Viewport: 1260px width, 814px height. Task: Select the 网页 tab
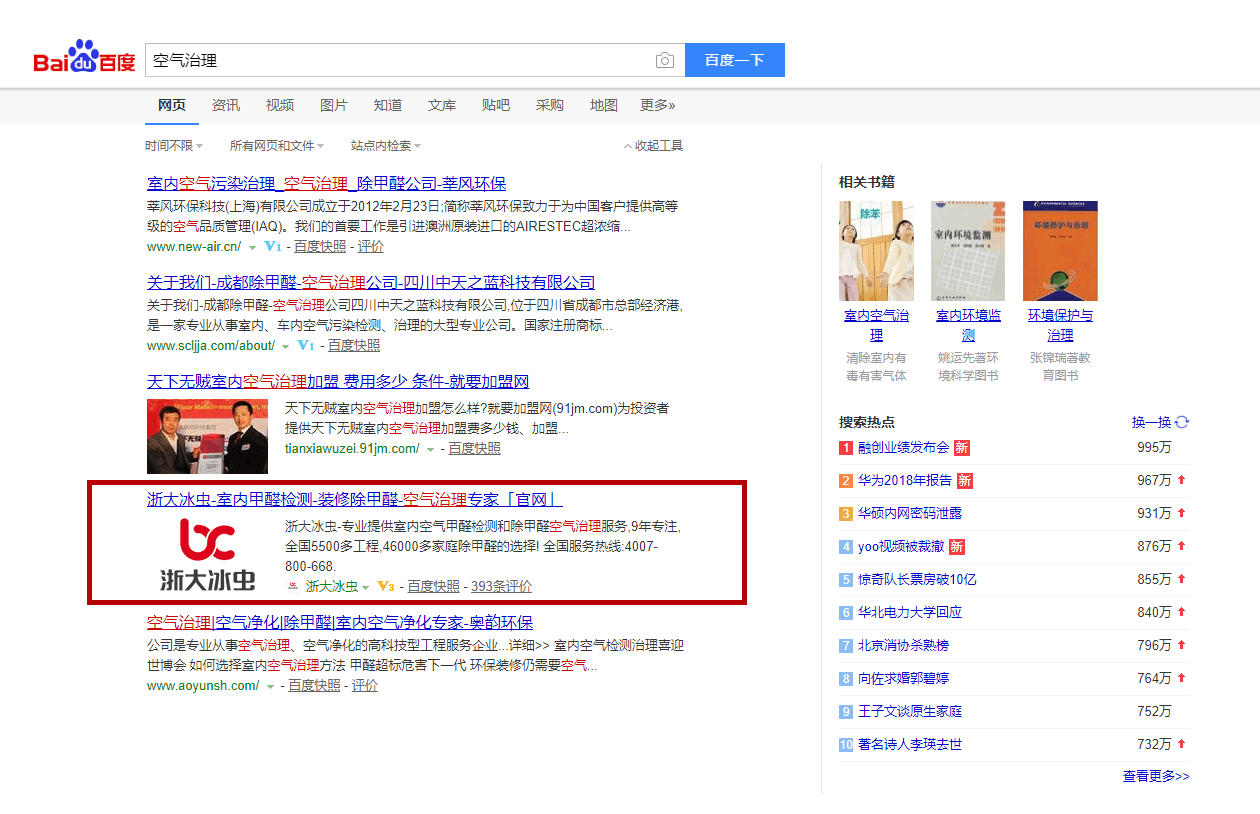click(x=172, y=105)
